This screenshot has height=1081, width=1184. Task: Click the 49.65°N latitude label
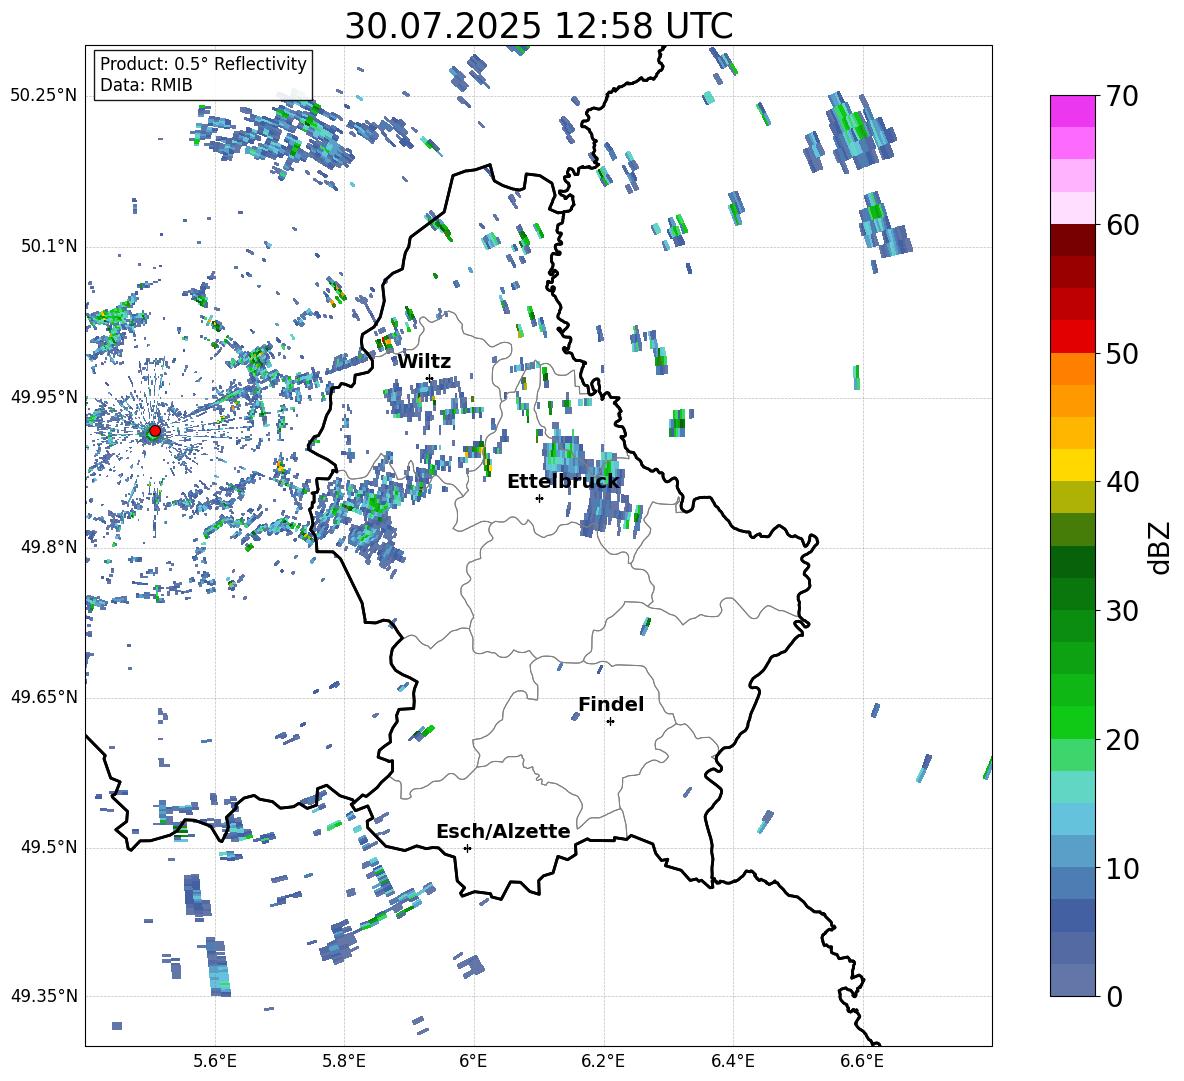click(44, 697)
